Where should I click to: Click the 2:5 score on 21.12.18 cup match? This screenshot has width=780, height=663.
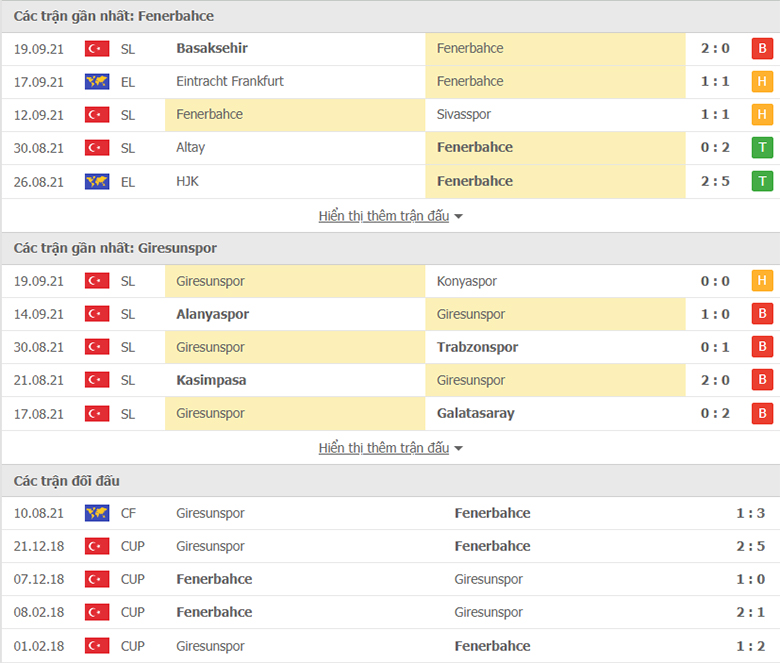751,546
